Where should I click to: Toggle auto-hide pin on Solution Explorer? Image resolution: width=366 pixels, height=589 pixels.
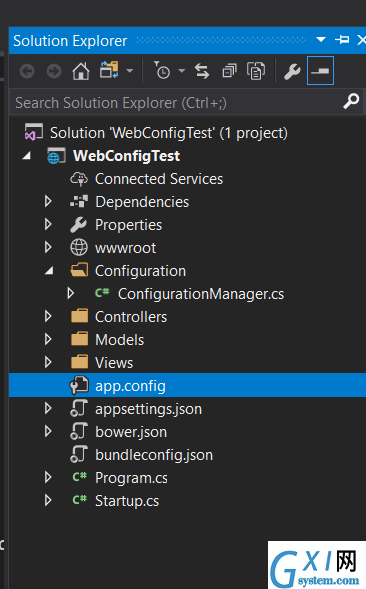pos(342,39)
